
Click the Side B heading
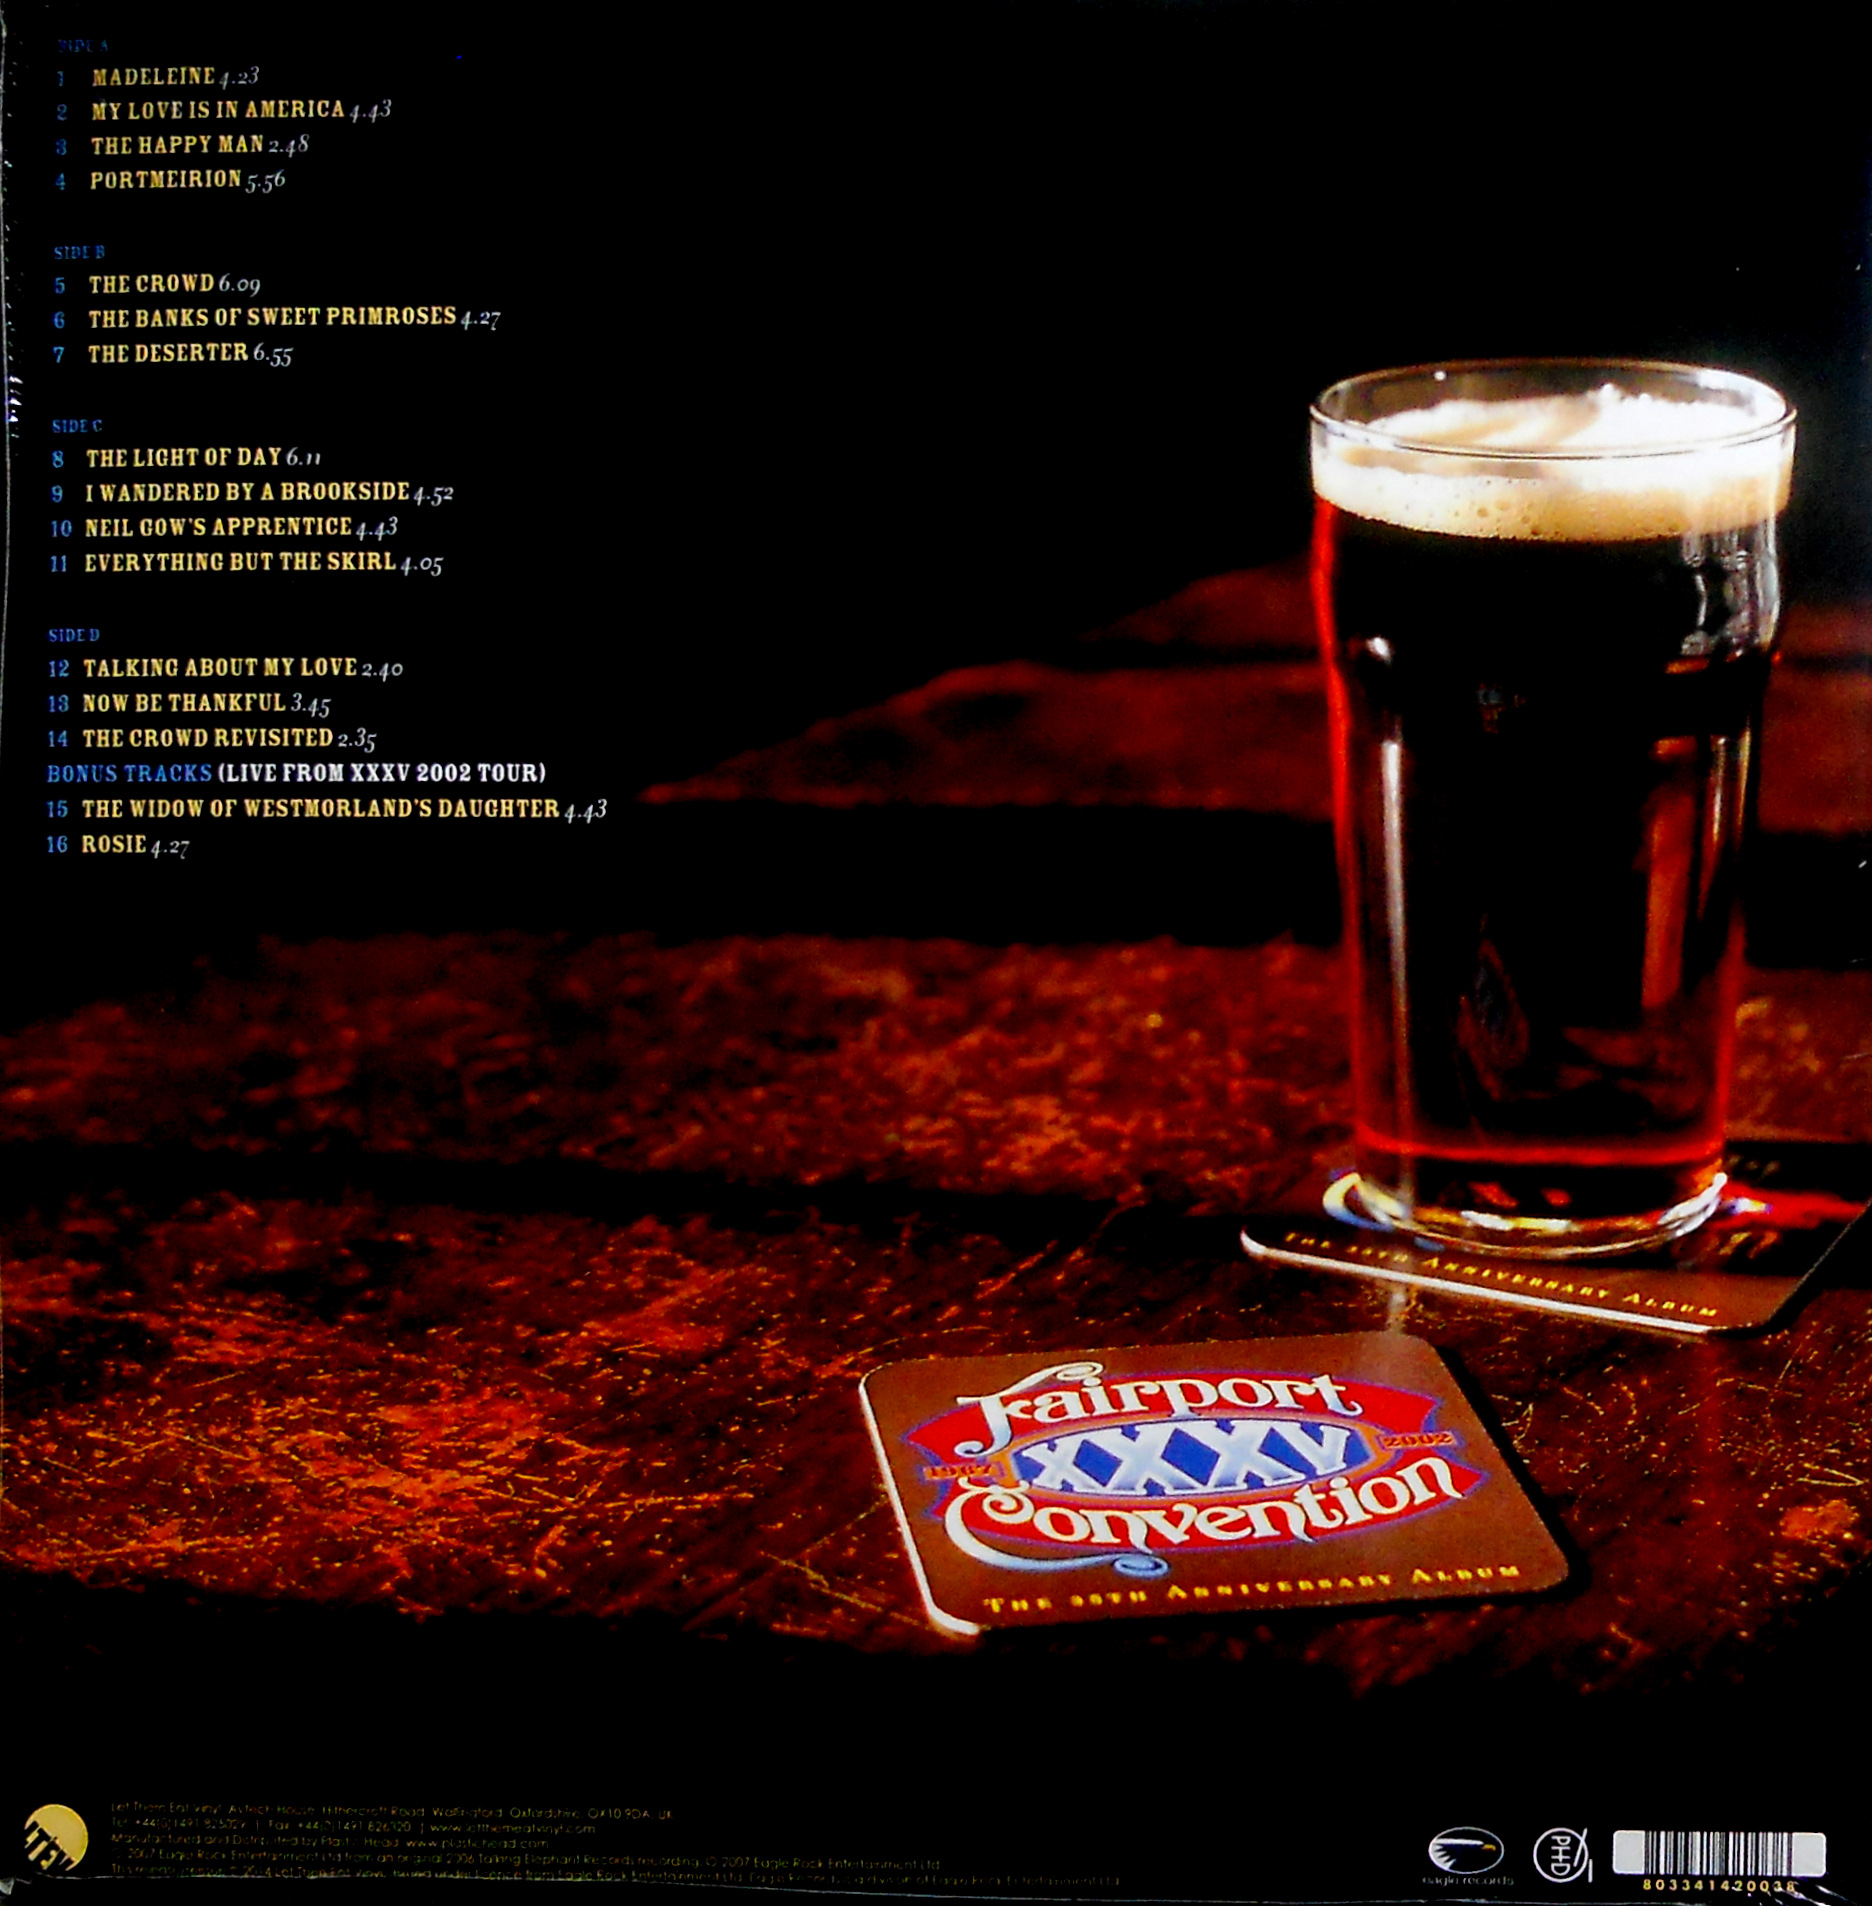pyautogui.click(x=79, y=253)
